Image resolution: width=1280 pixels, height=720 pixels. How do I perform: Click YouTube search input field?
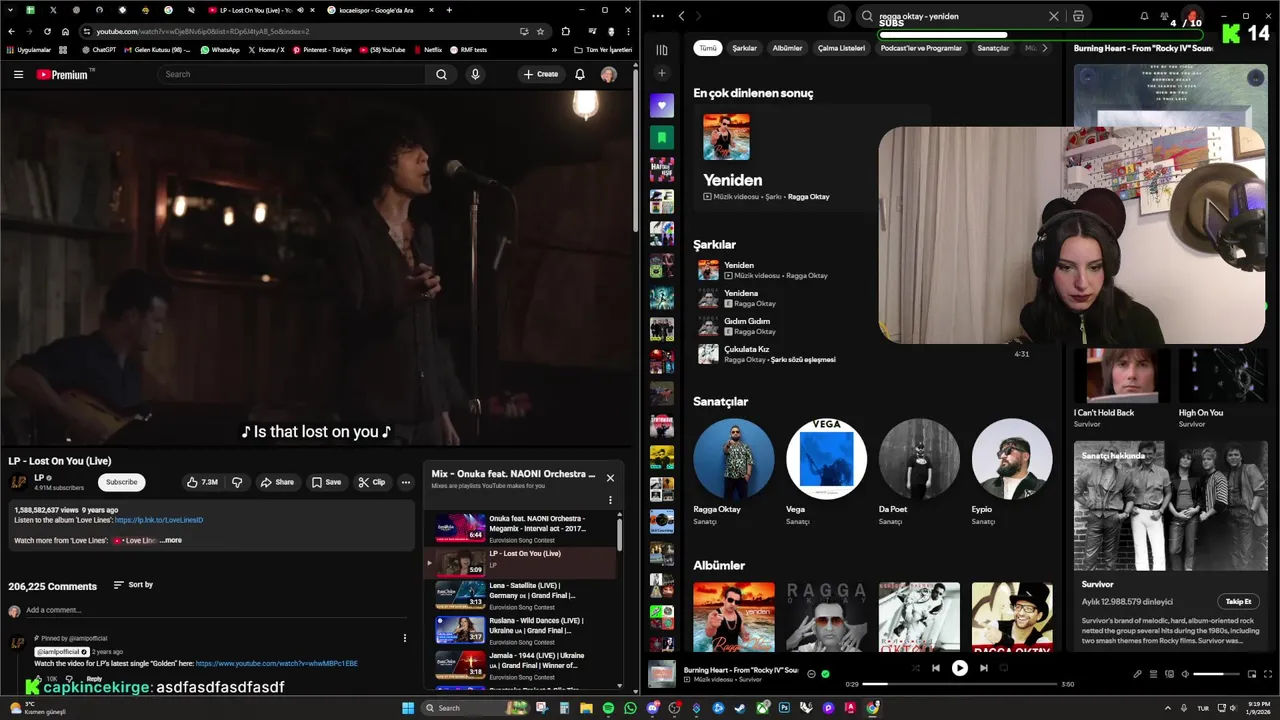[x=290, y=74]
